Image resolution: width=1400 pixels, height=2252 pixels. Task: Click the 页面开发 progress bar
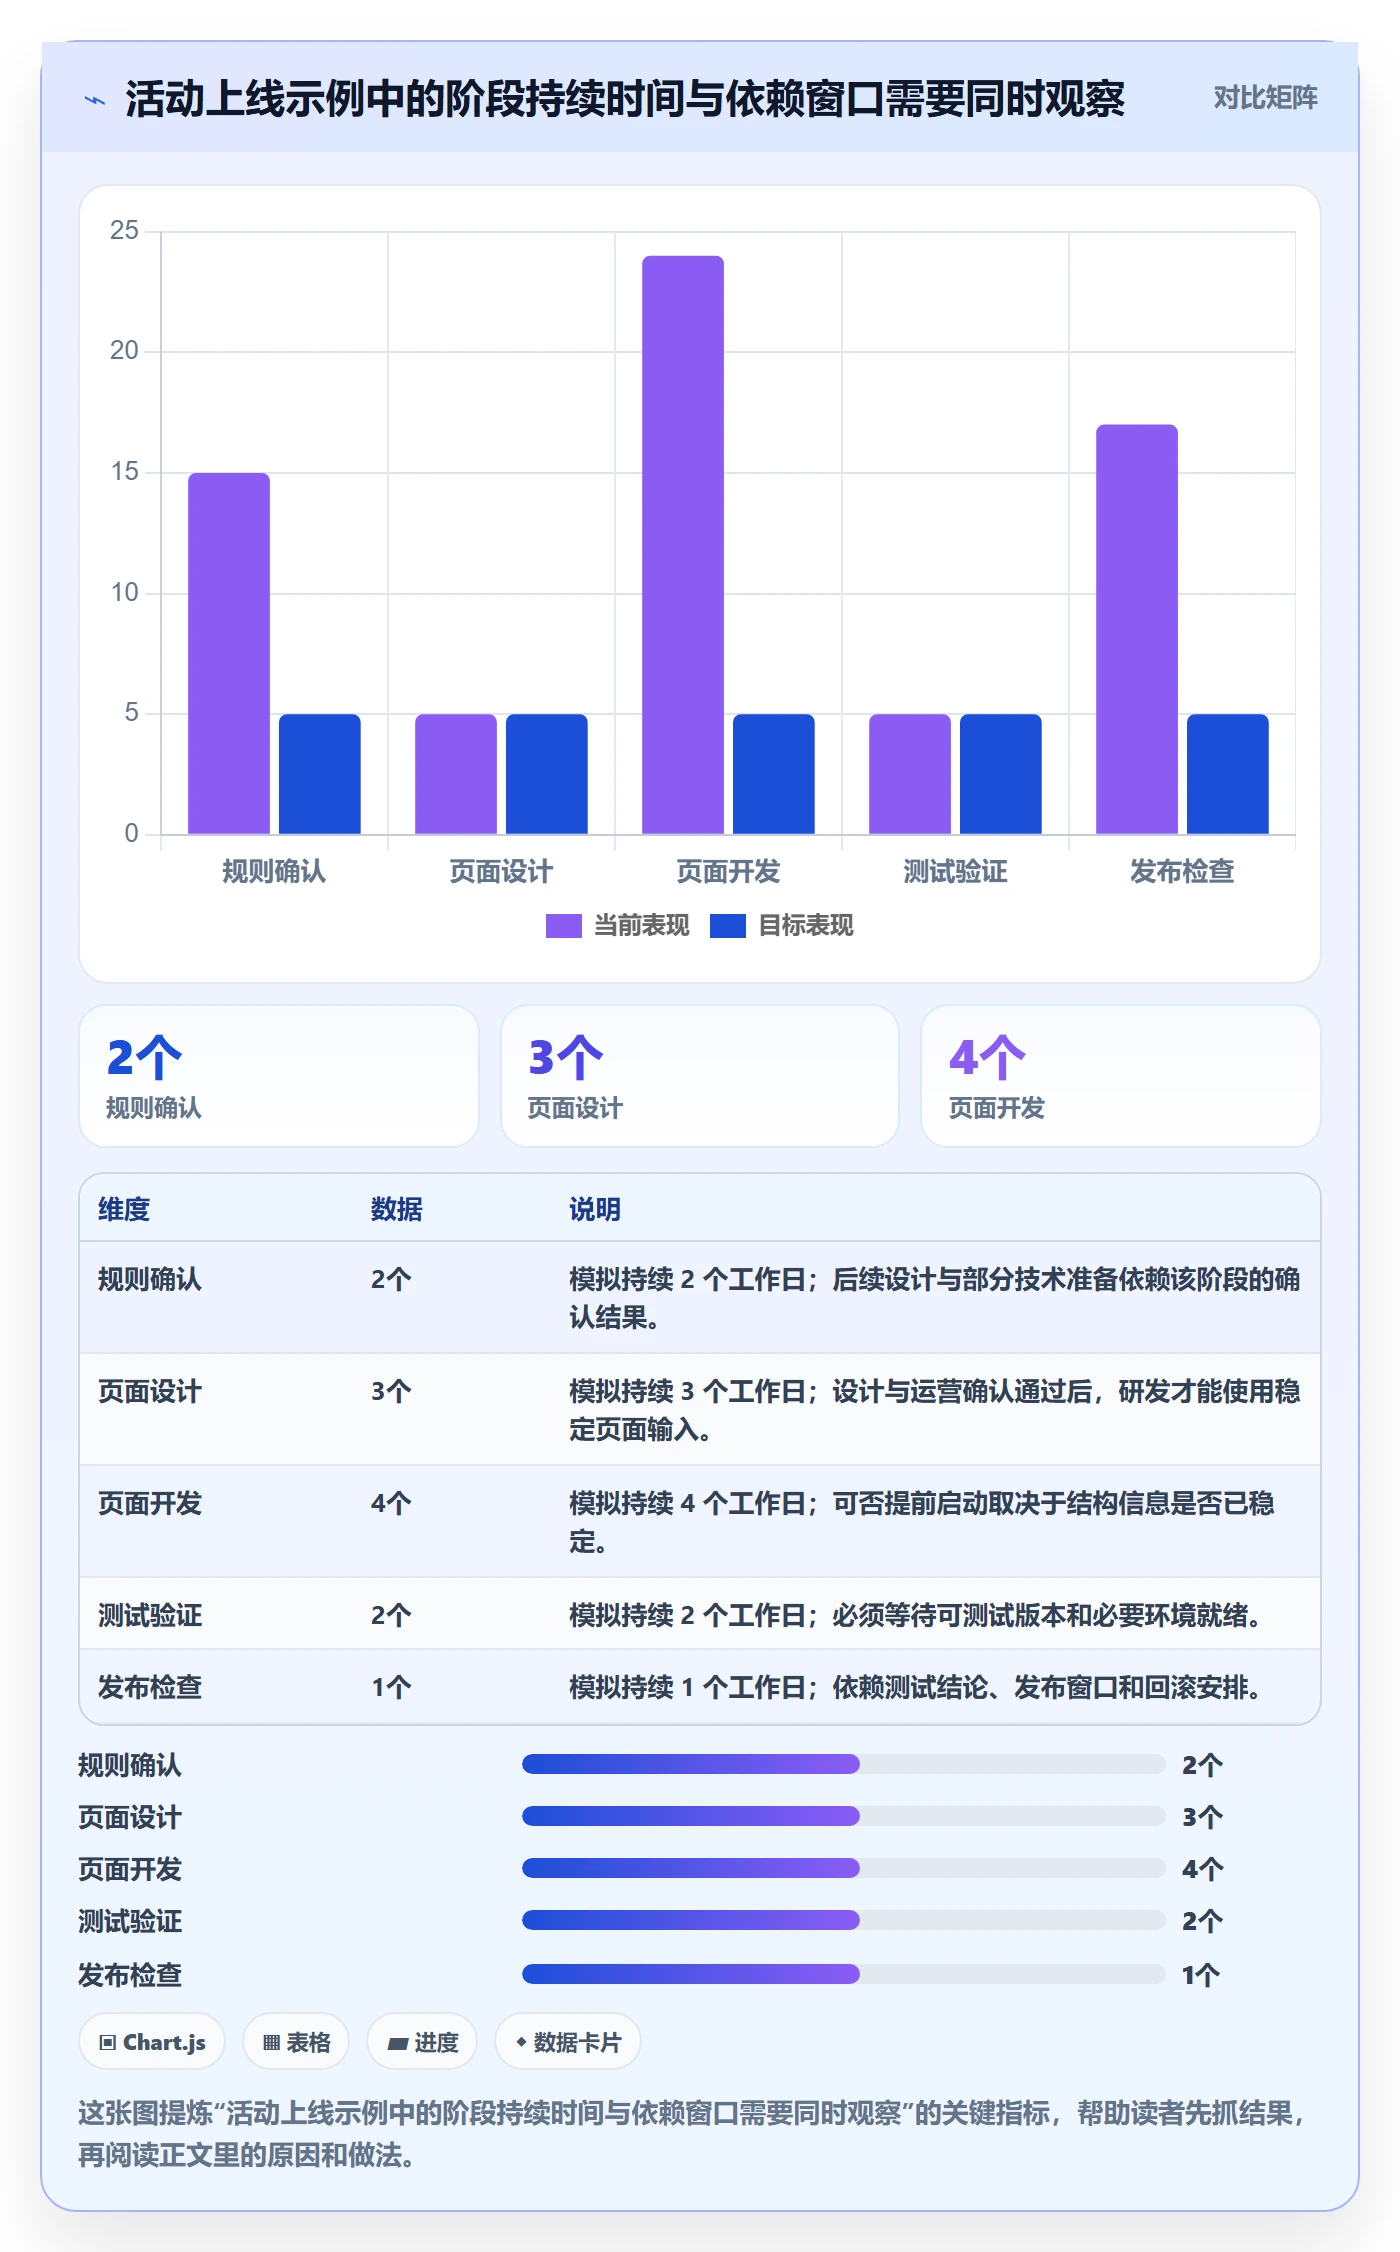pos(843,1868)
